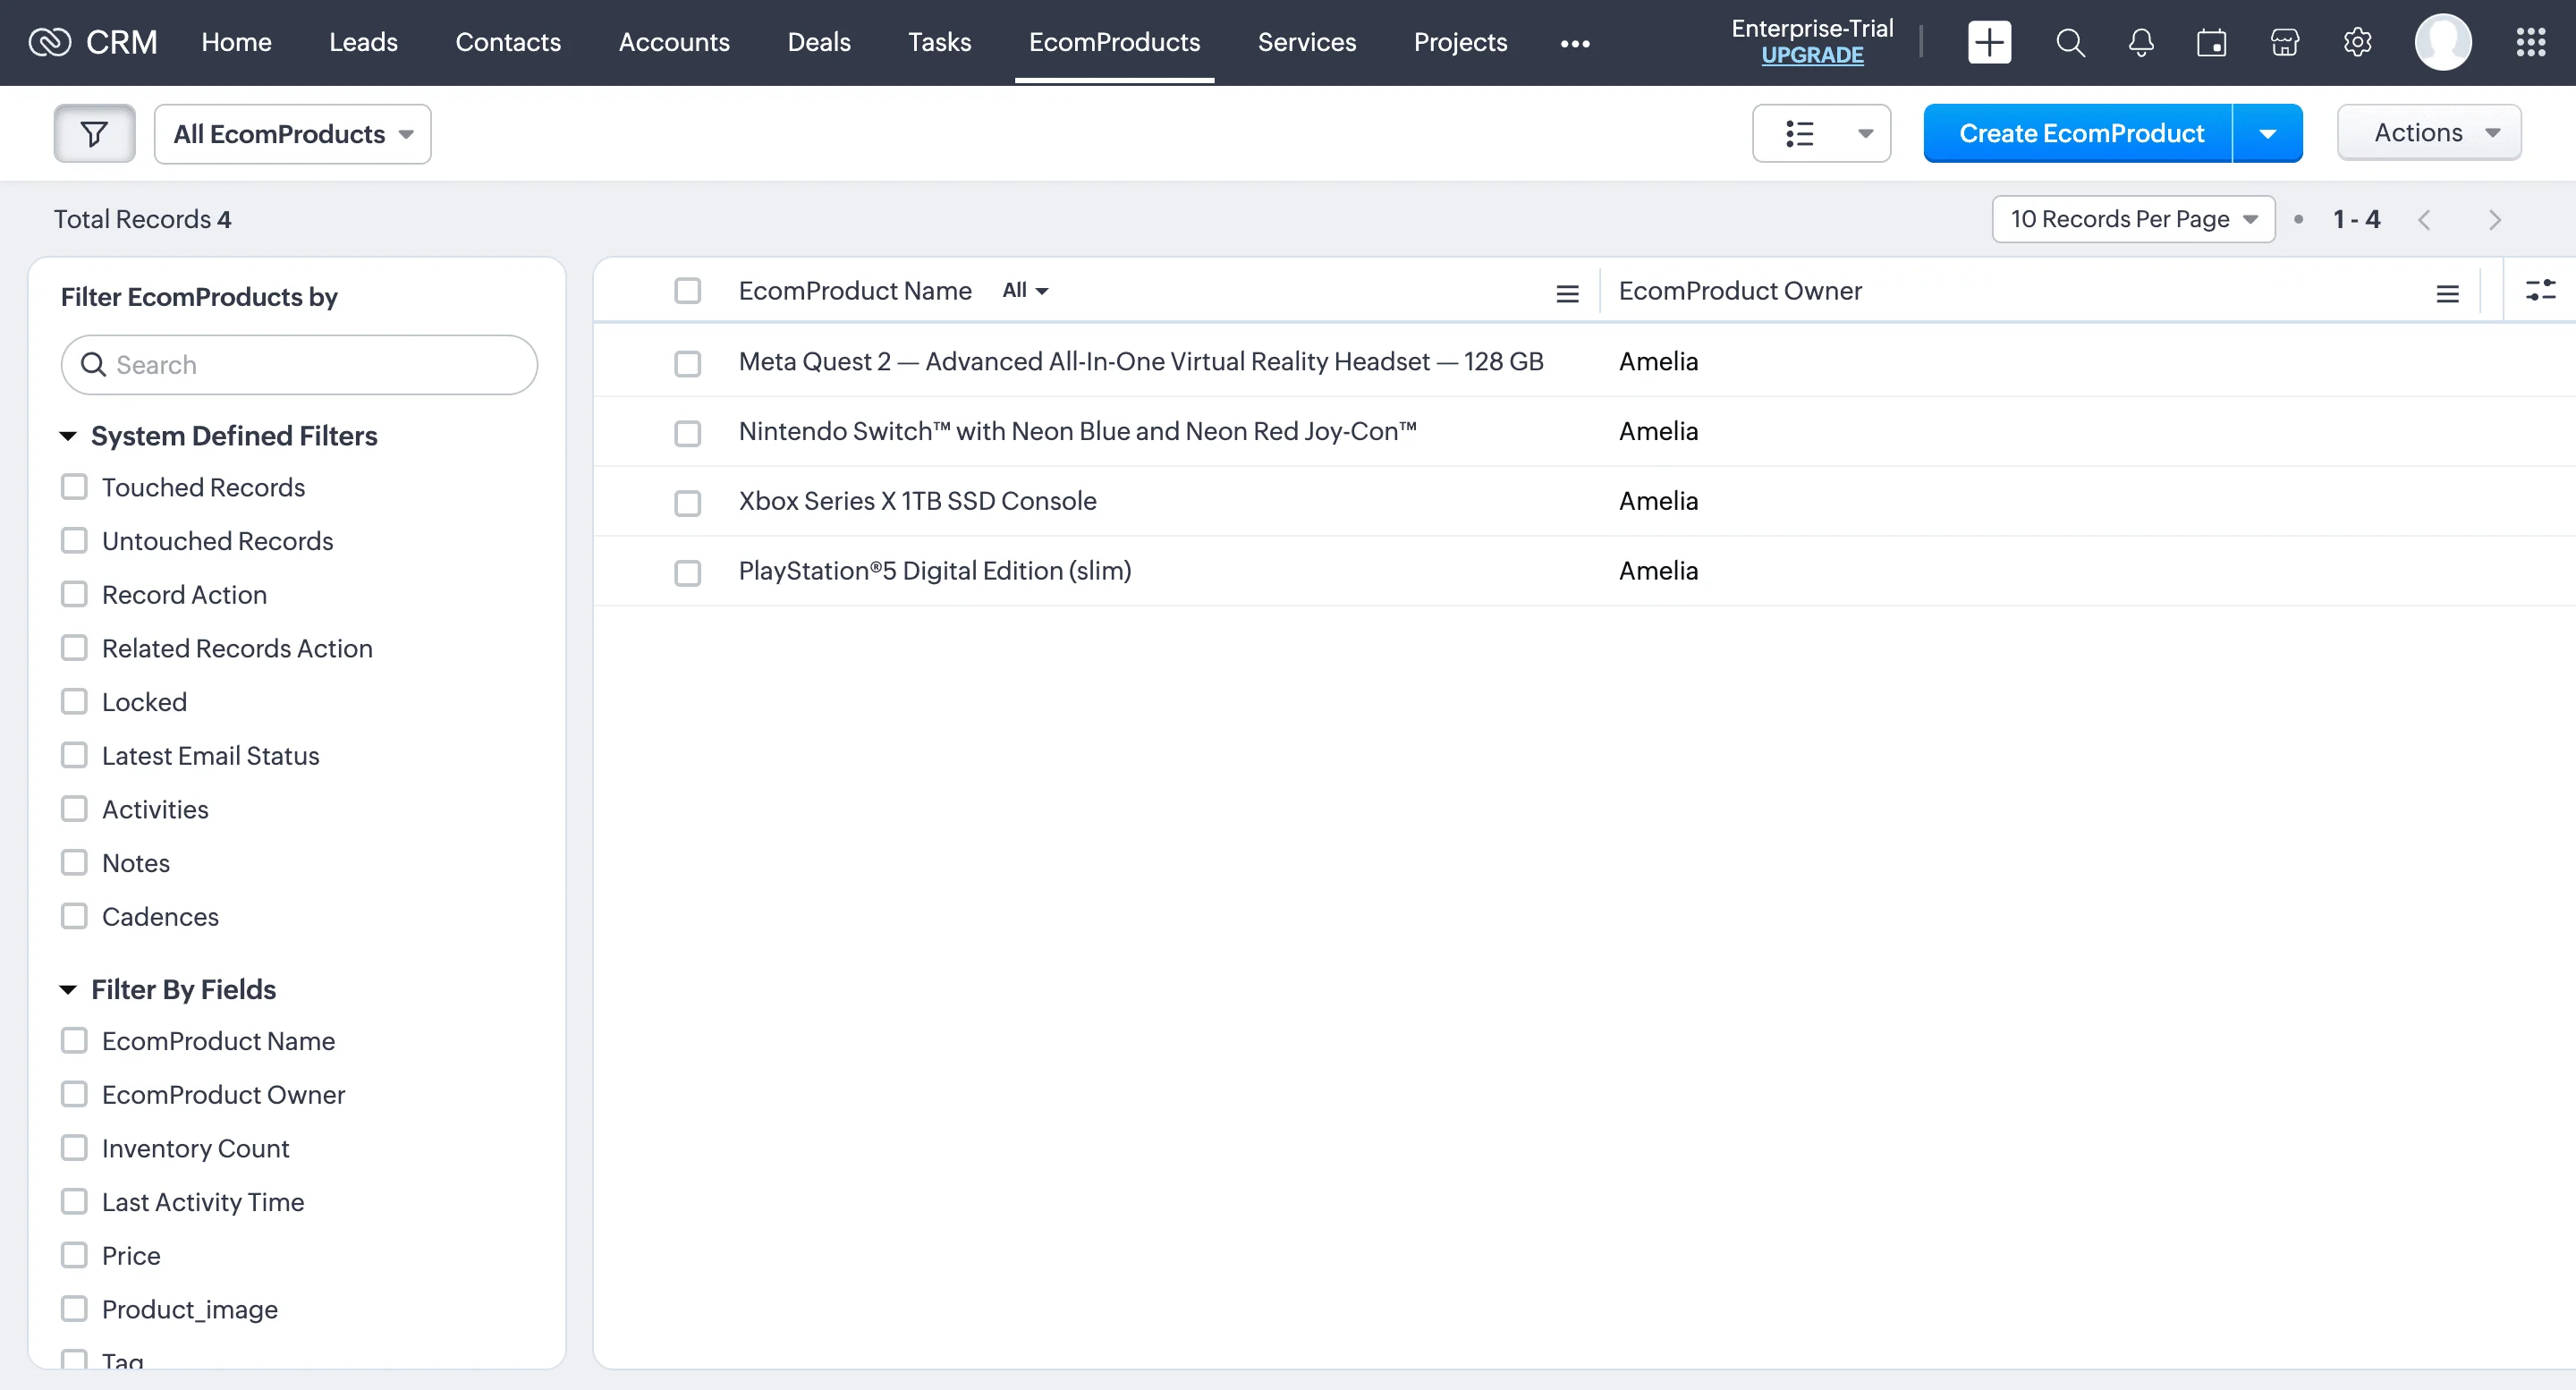Select all records header checkbox
Viewport: 2576px width, 1390px height.
pyautogui.click(x=687, y=291)
